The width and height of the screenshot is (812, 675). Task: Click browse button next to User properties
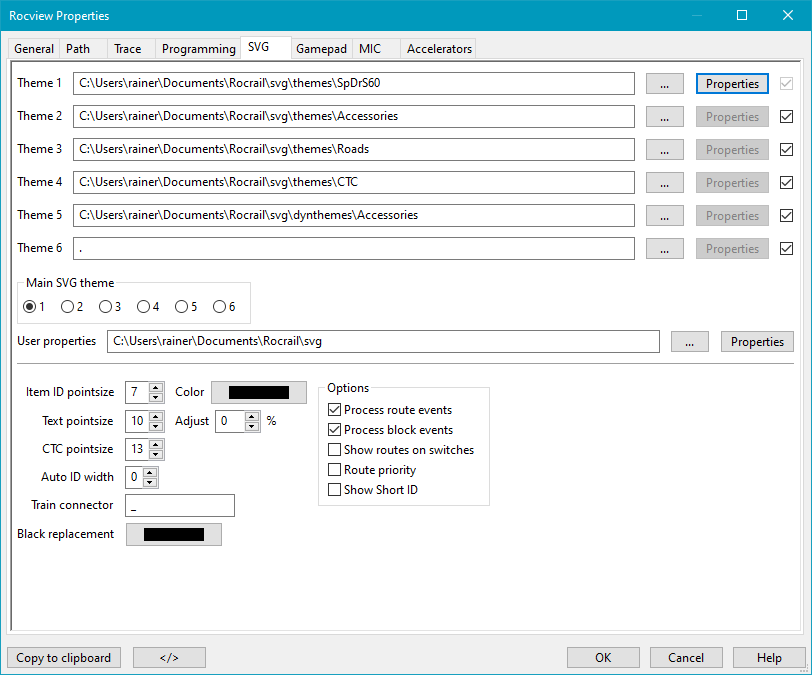(x=689, y=342)
